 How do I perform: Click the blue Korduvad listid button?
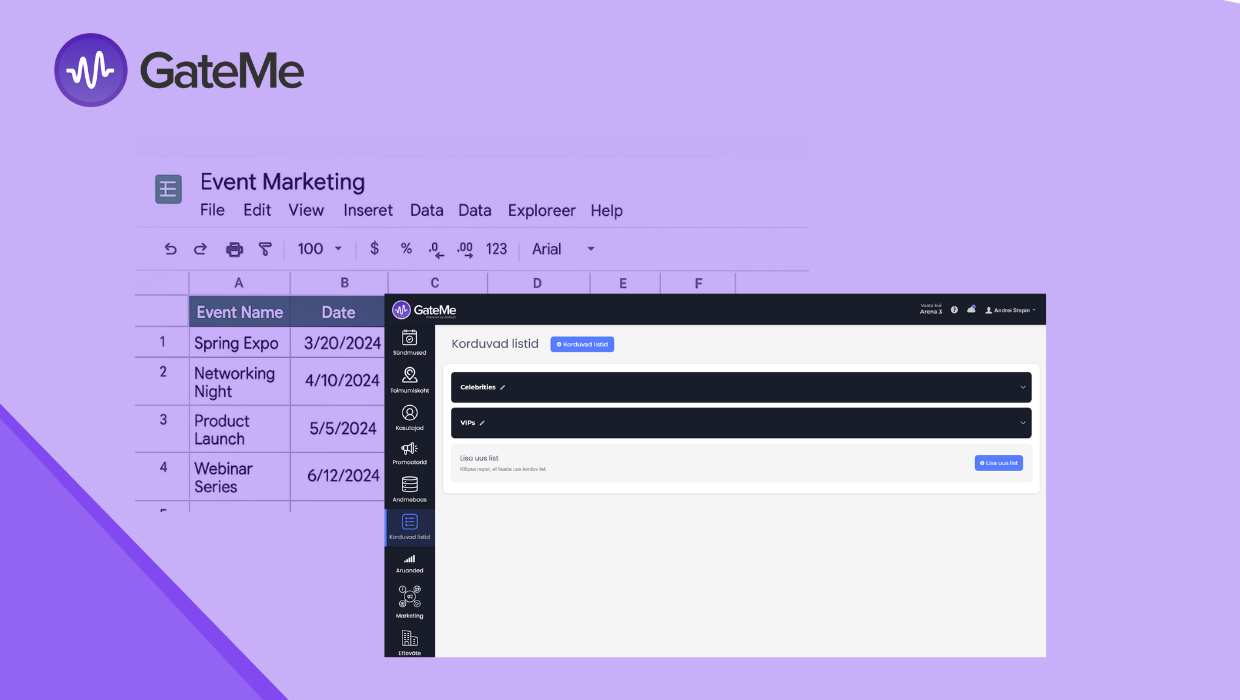click(x=582, y=344)
